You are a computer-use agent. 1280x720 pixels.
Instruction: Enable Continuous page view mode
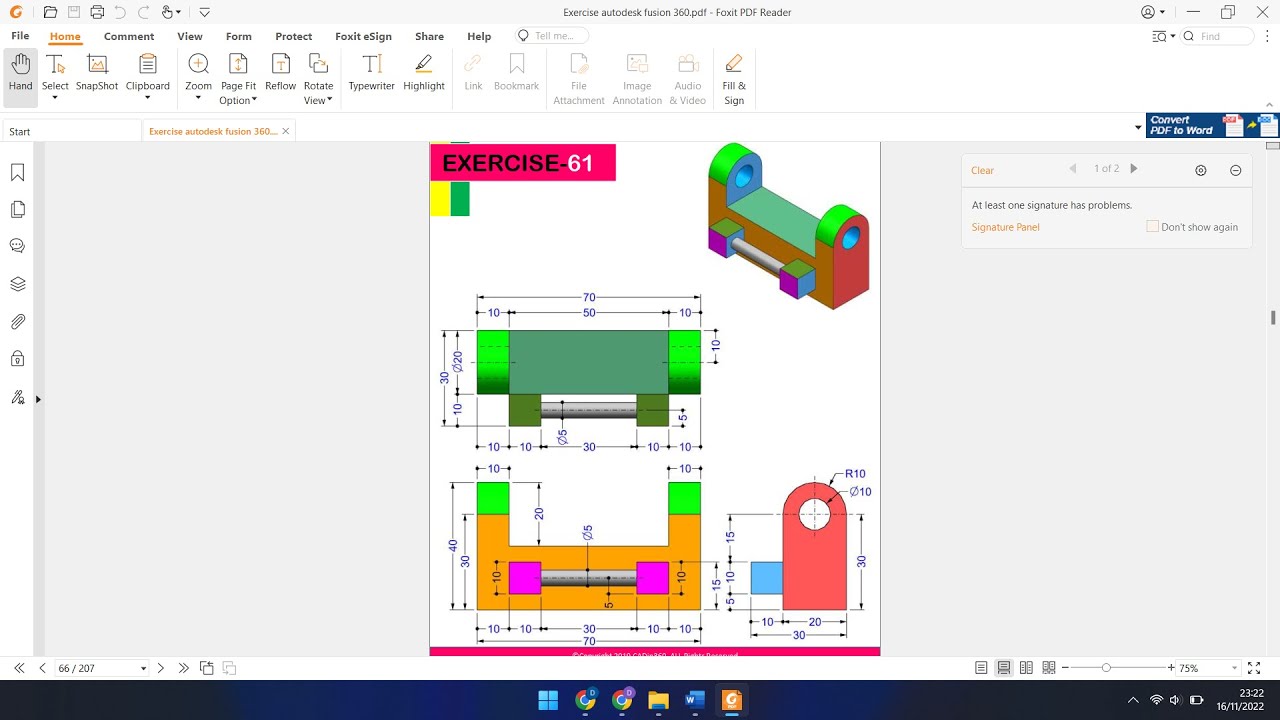tap(1003, 668)
